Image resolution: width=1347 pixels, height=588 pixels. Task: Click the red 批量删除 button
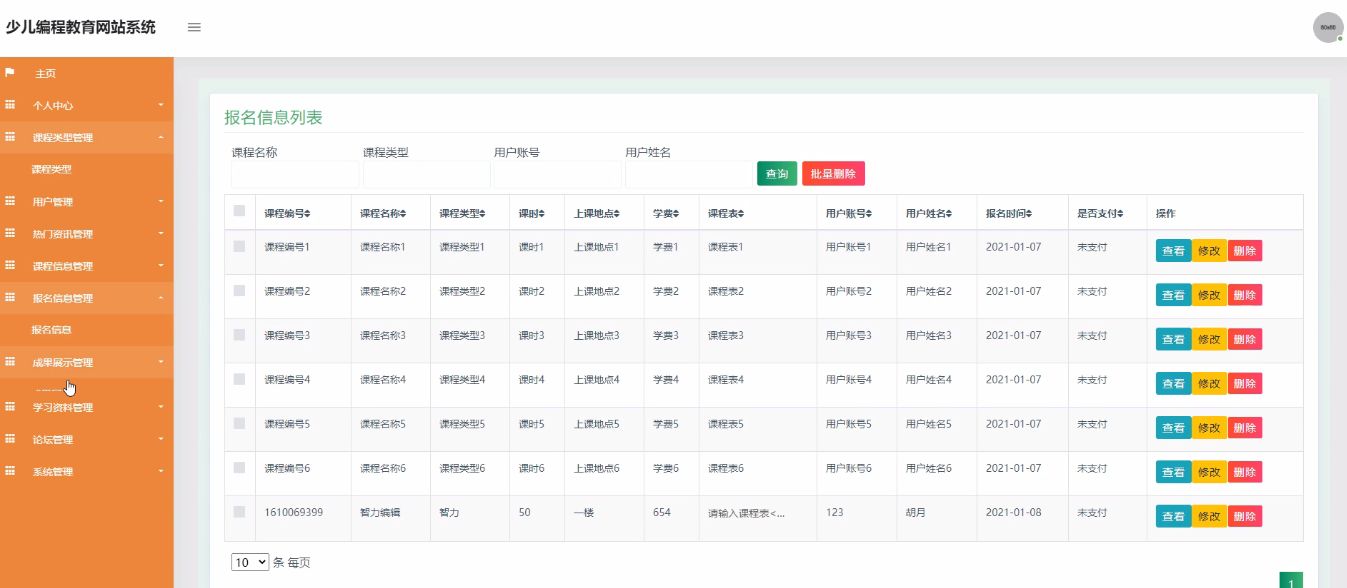pyautogui.click(x=833, y=174)
